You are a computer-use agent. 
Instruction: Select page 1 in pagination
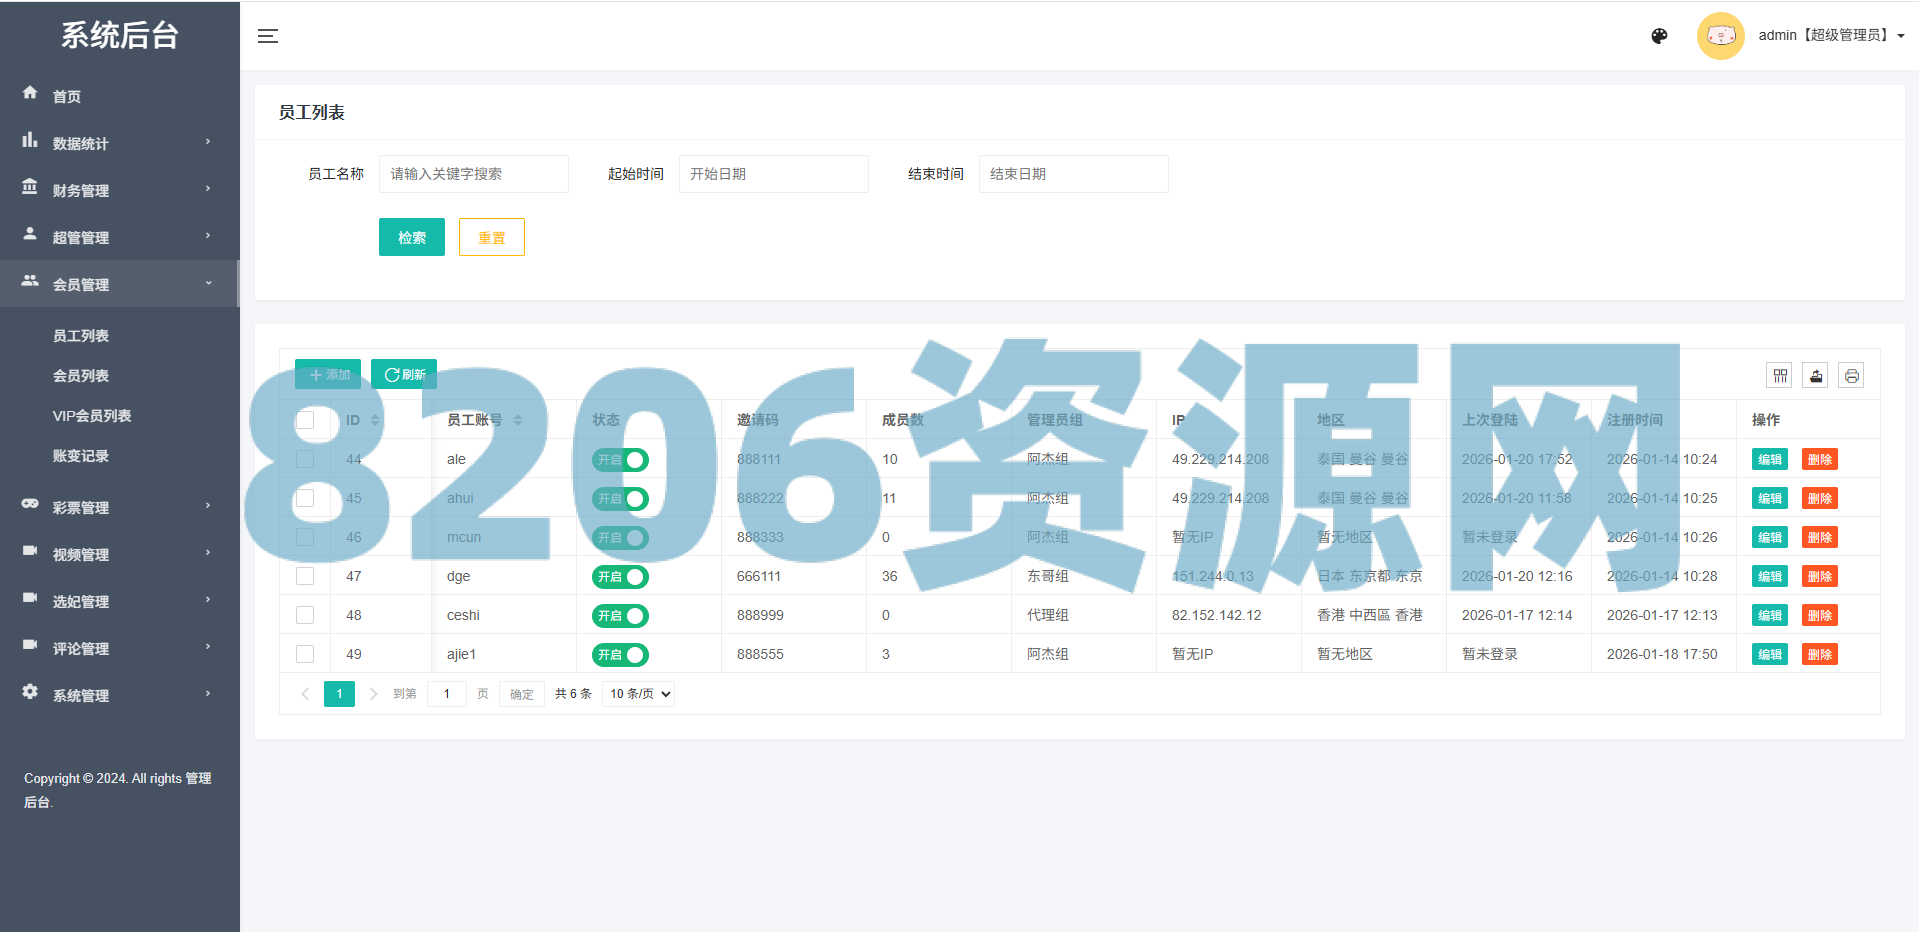point(339,694)
